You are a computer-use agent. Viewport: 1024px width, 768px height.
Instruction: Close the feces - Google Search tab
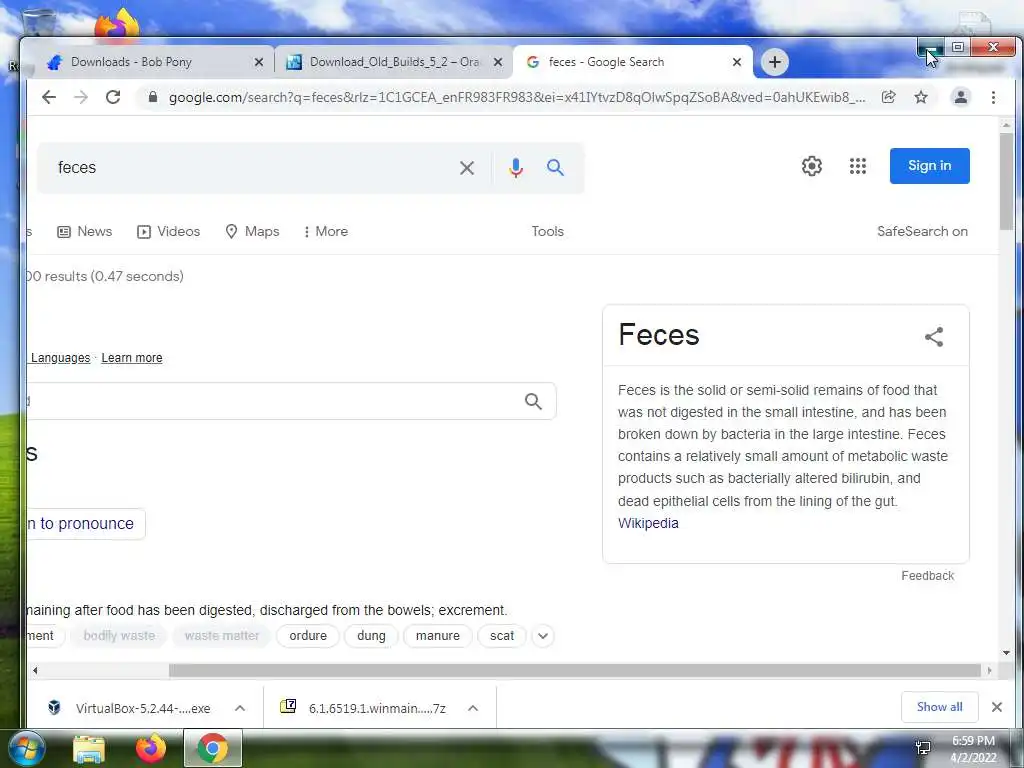(737, 62)
